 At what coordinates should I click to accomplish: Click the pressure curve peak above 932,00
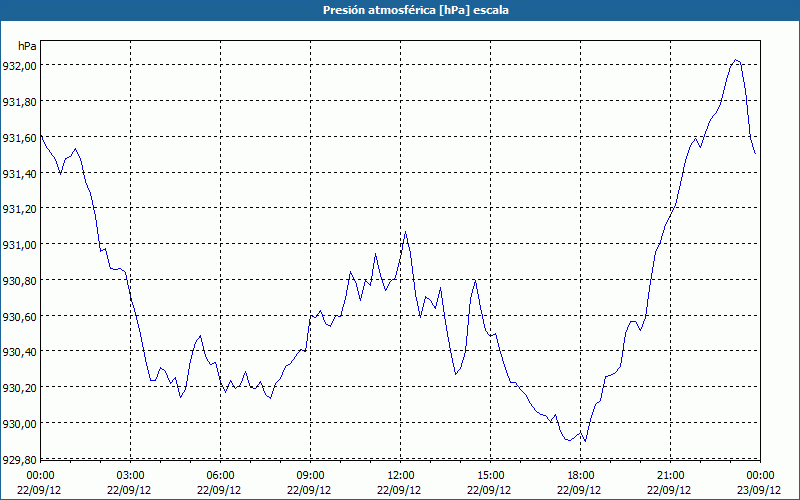pos(735,60)
